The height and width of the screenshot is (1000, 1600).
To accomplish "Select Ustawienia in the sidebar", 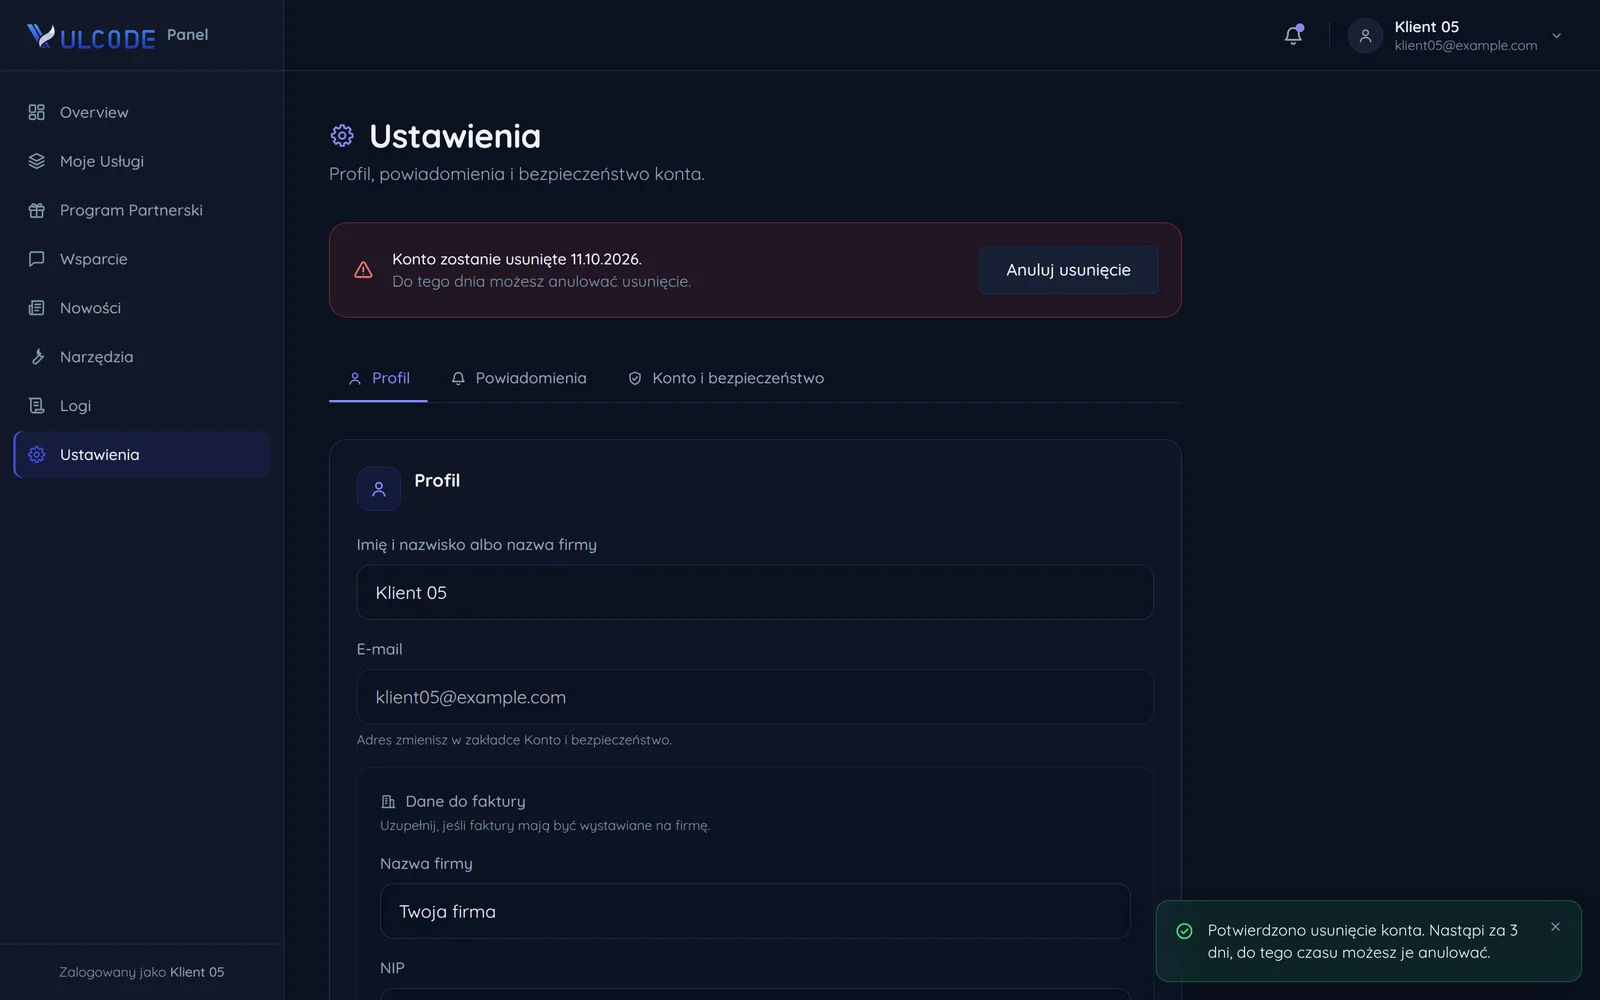I will (x=142, y=455).
